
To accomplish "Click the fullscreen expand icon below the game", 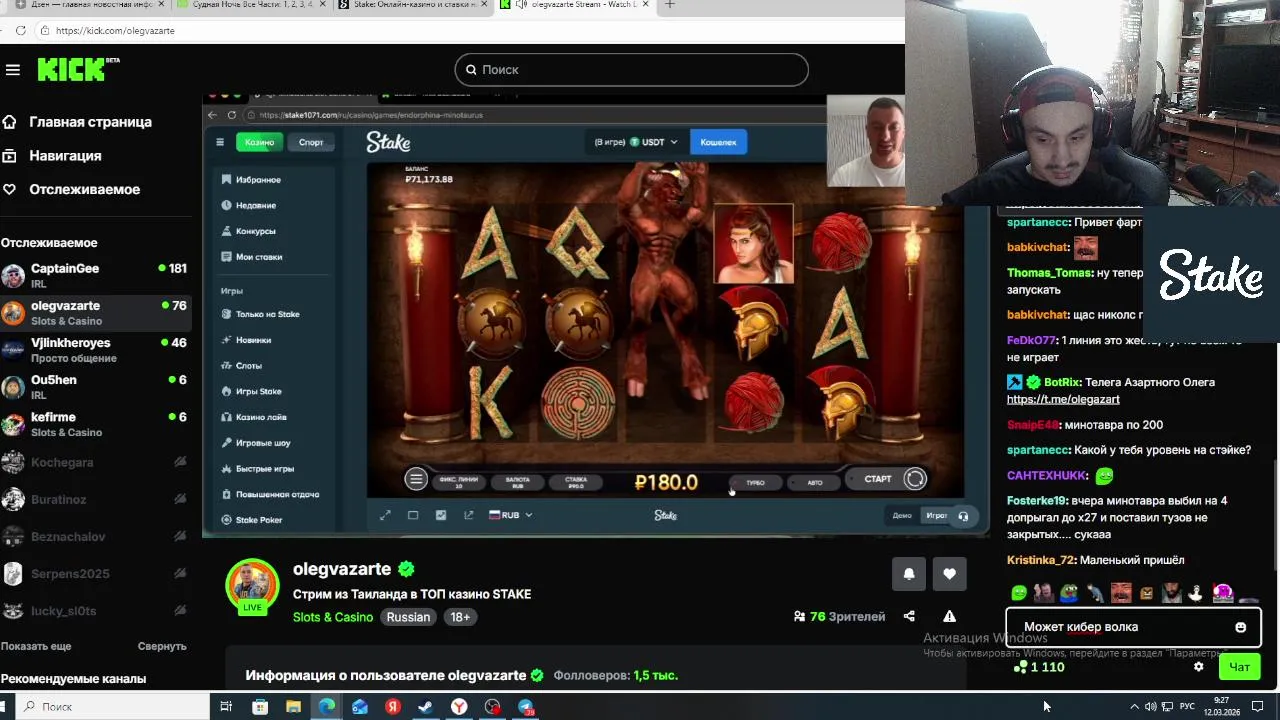I will click(385, 515).
